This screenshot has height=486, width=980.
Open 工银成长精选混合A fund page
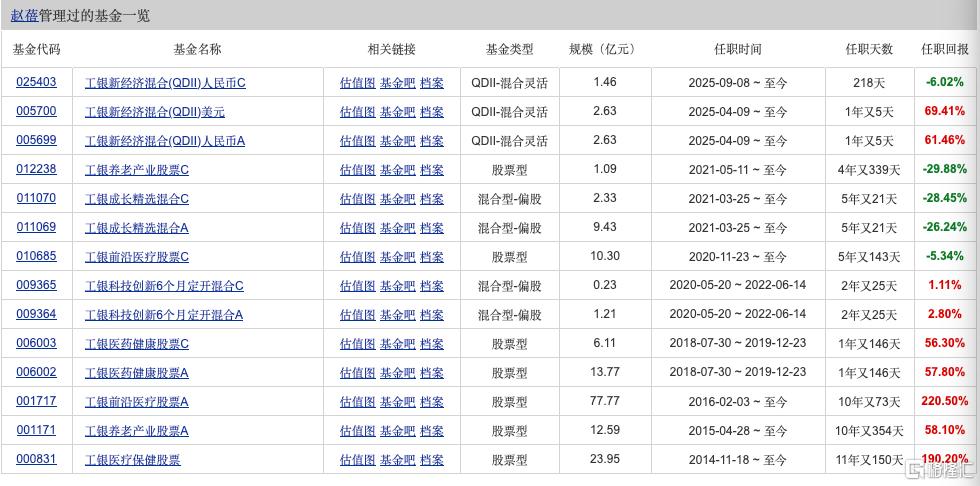coord(137,227)
